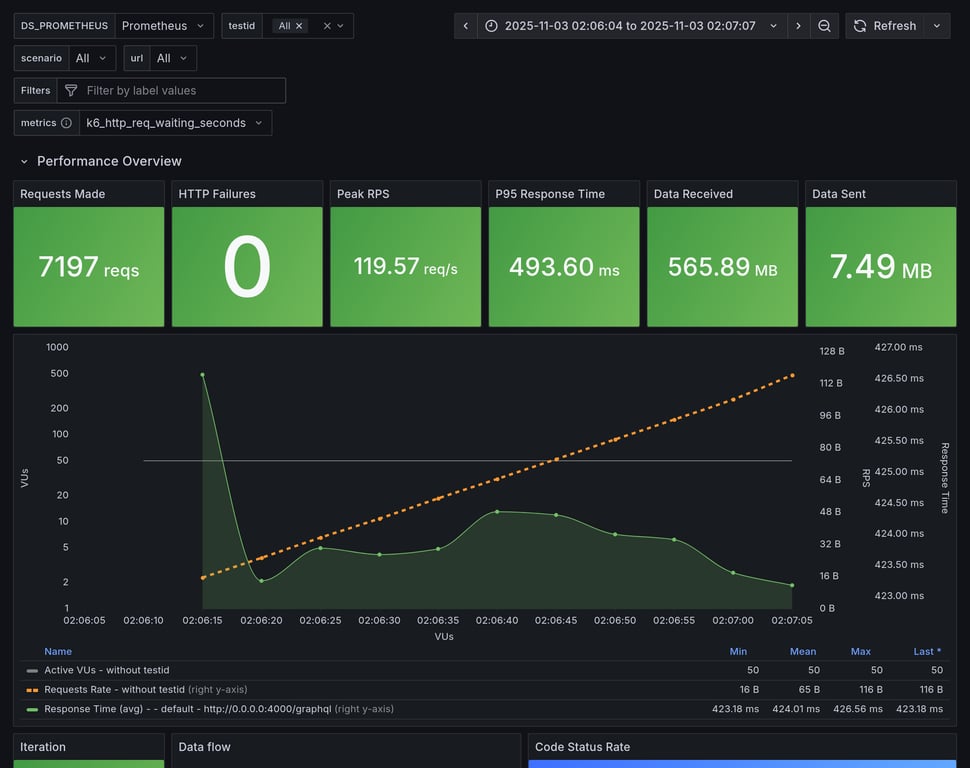970x768 pixels.
Task: Click the funnel filter icon
Action: pyautogui.click(x=71, y=90)
